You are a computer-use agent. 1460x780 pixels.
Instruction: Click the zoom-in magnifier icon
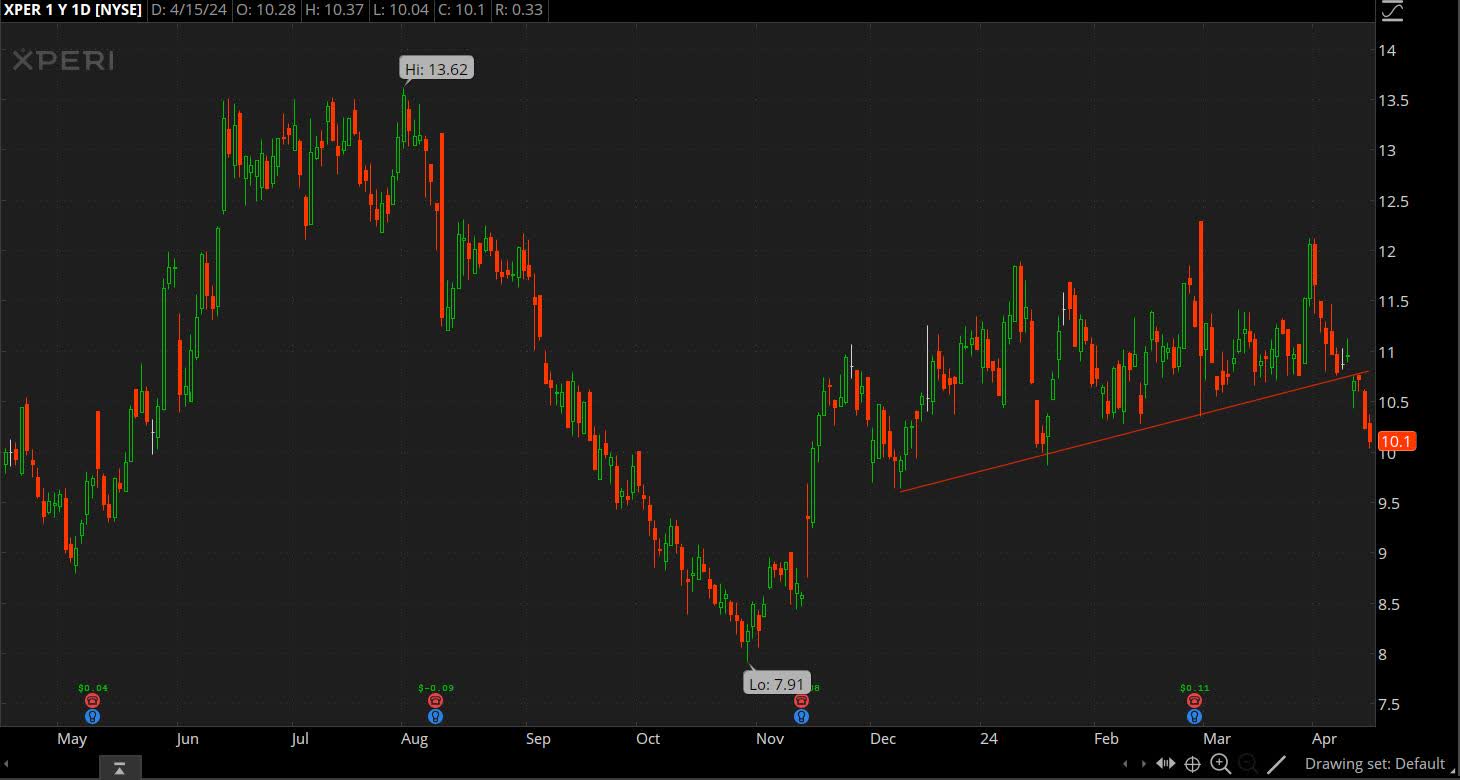tap(1219, 763)
